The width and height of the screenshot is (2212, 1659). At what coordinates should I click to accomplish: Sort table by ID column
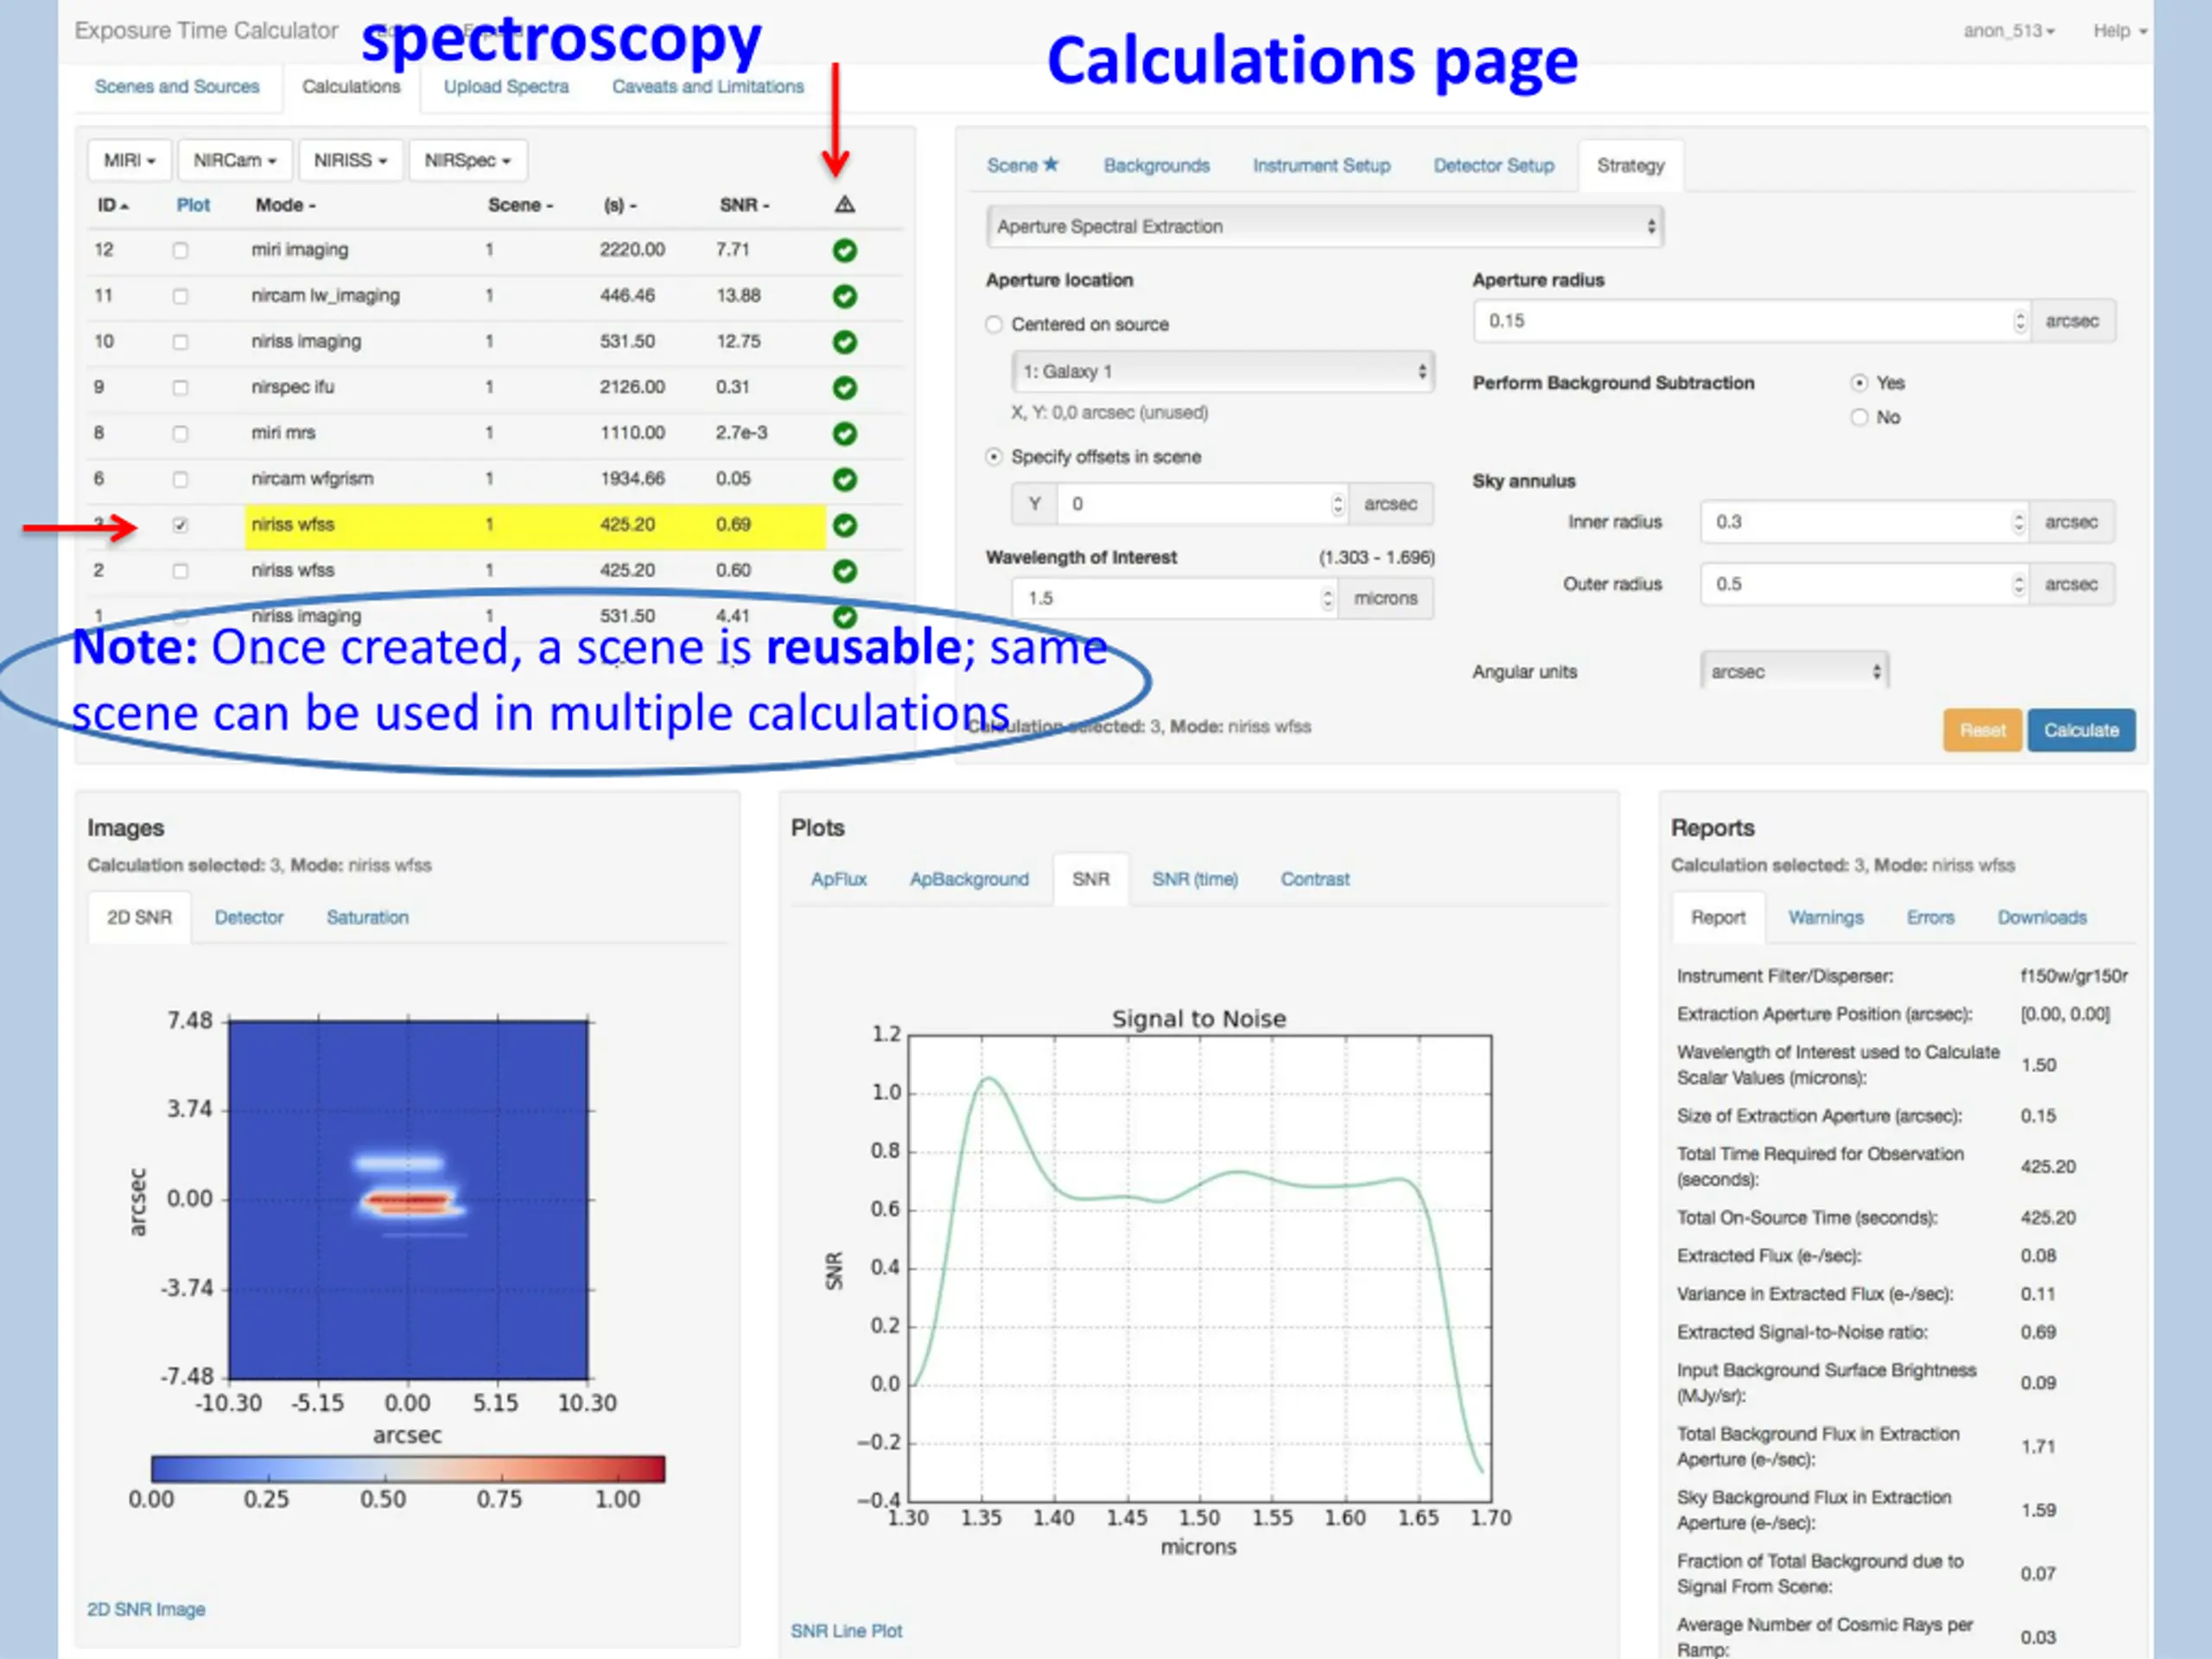tap(112, 205)
